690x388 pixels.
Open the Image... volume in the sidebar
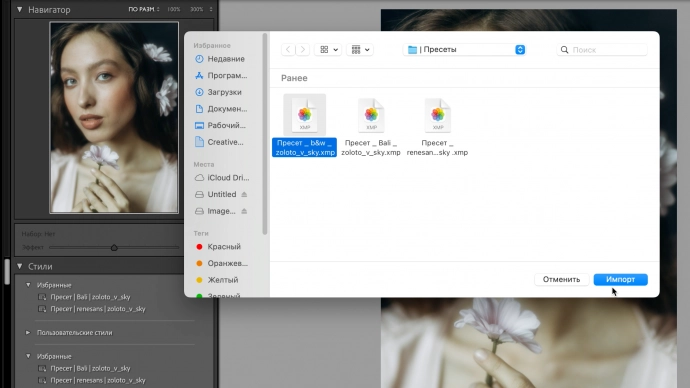(x=216, y=211)
